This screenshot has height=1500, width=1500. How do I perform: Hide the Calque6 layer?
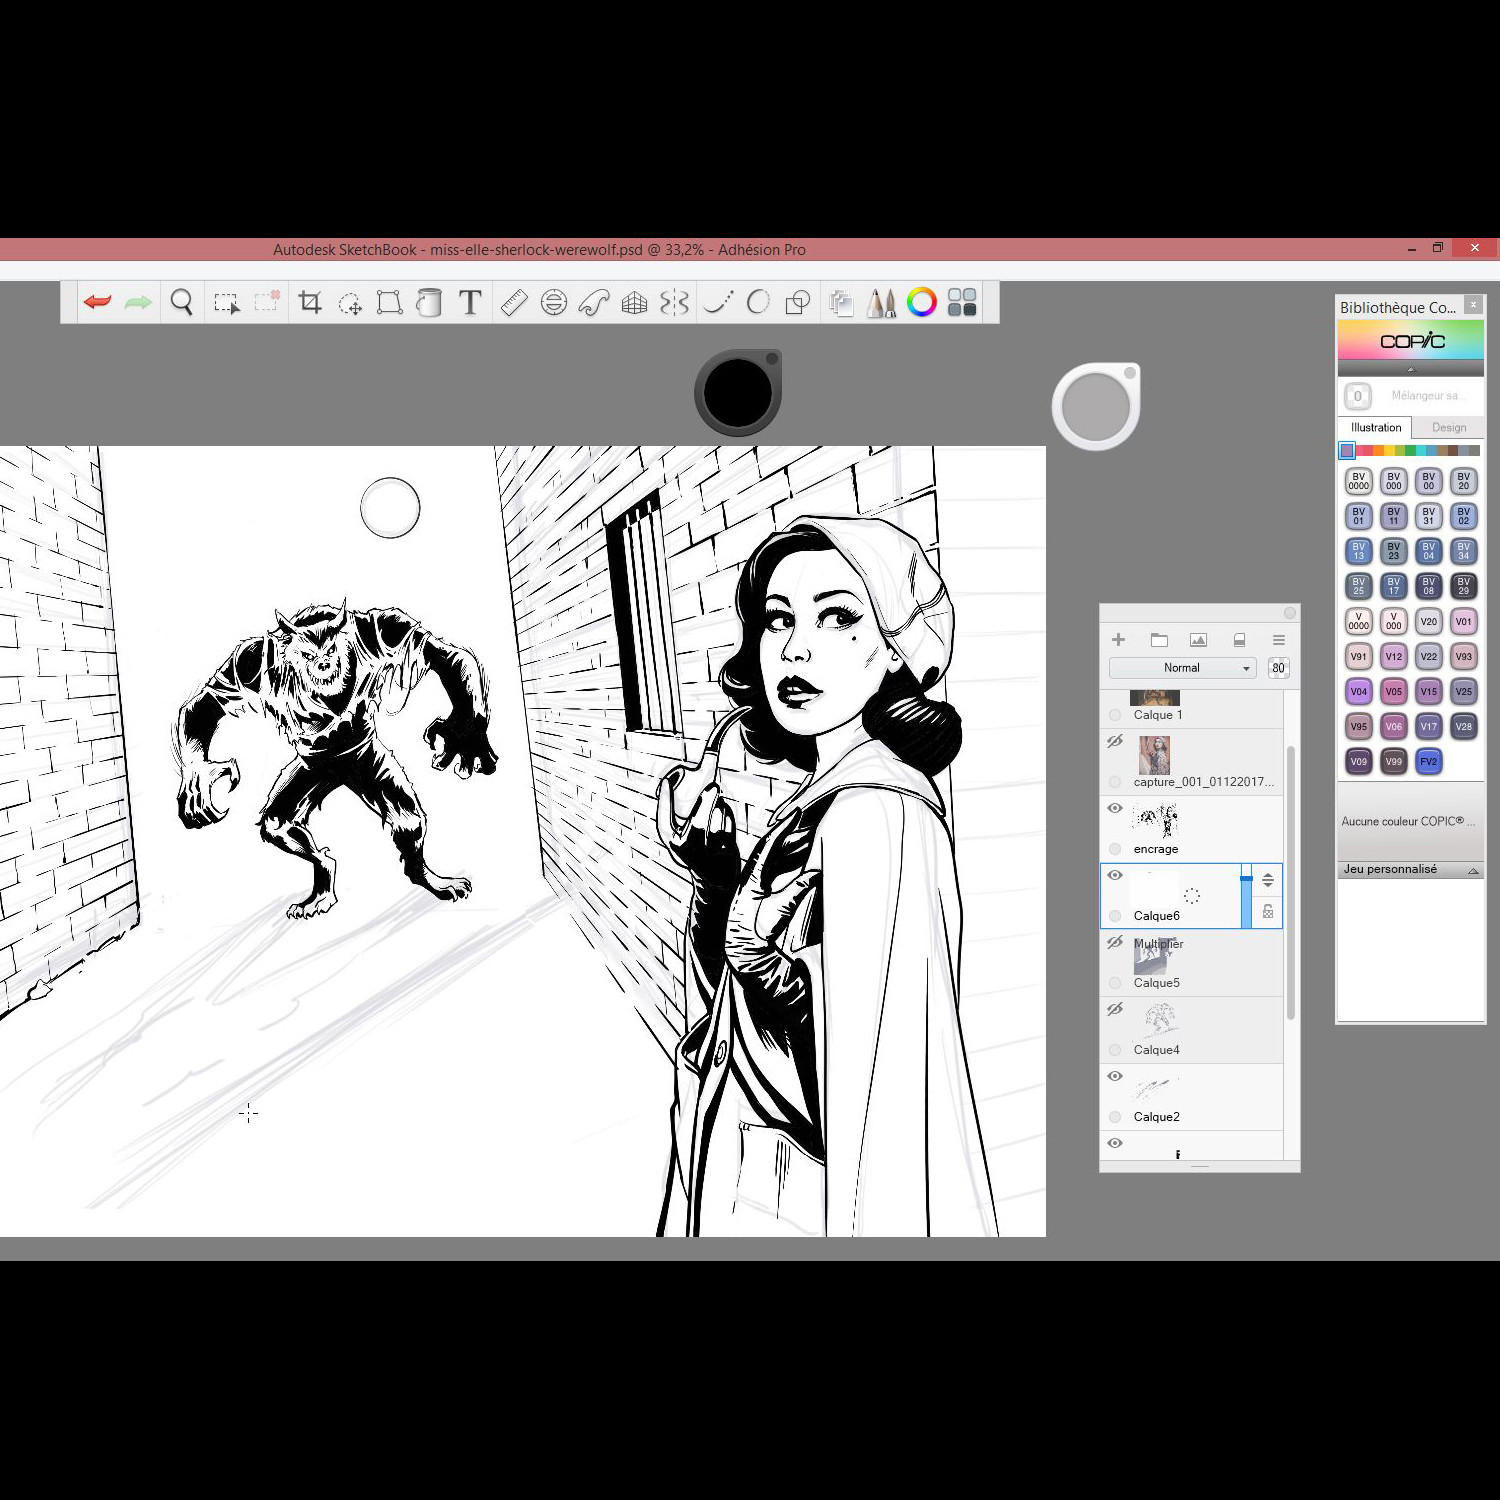(1115, 875)
